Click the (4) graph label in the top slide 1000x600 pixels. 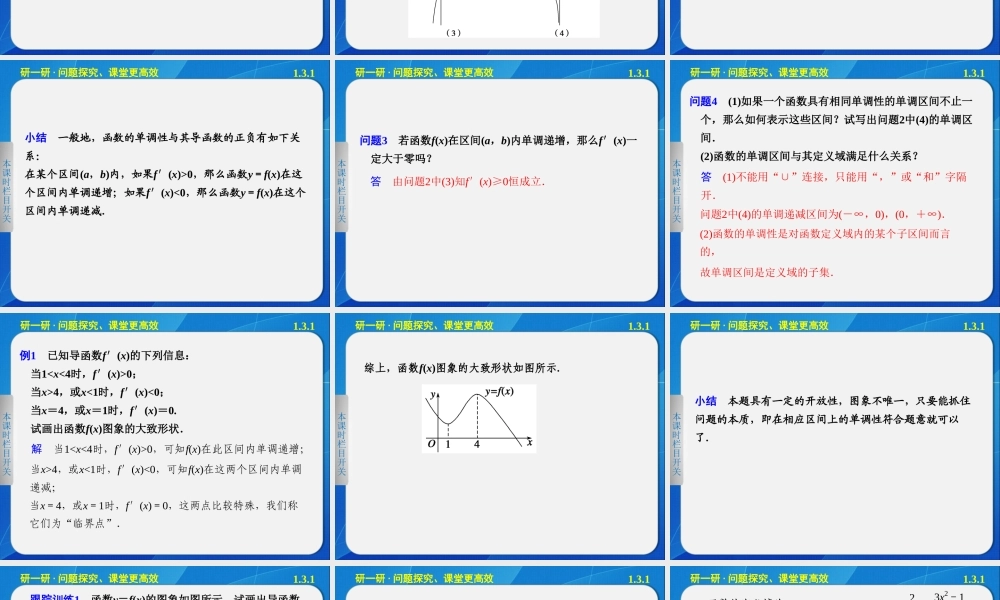click(561, 33)
